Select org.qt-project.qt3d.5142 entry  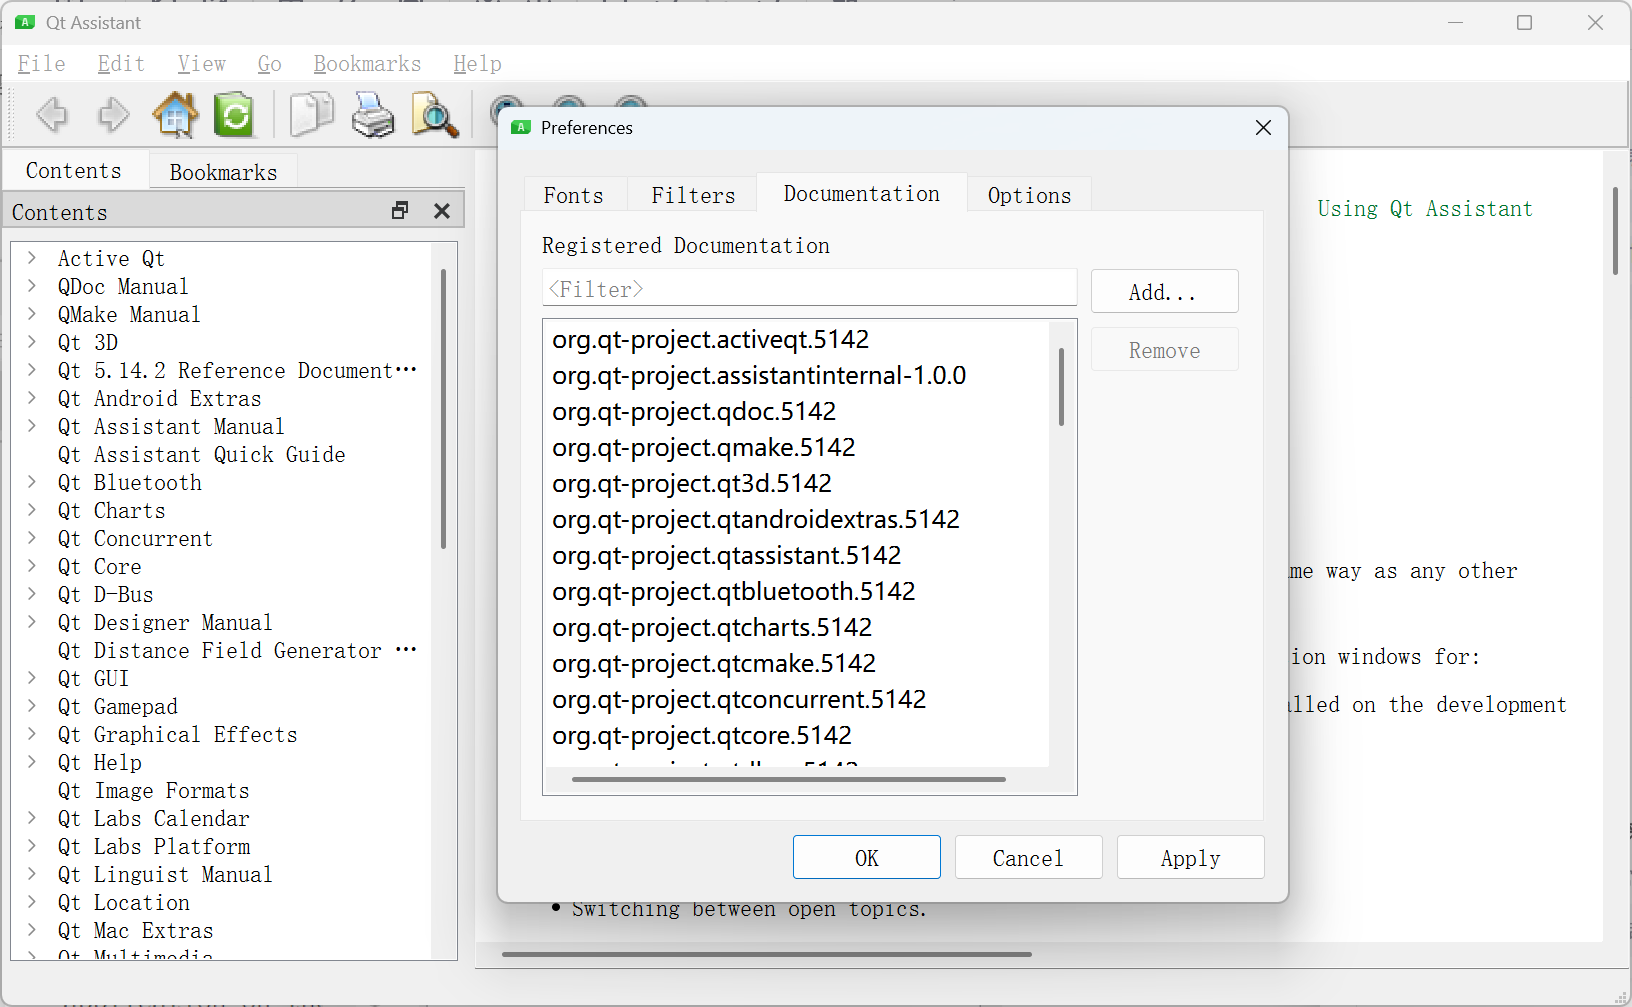click(x=795, y=483)
